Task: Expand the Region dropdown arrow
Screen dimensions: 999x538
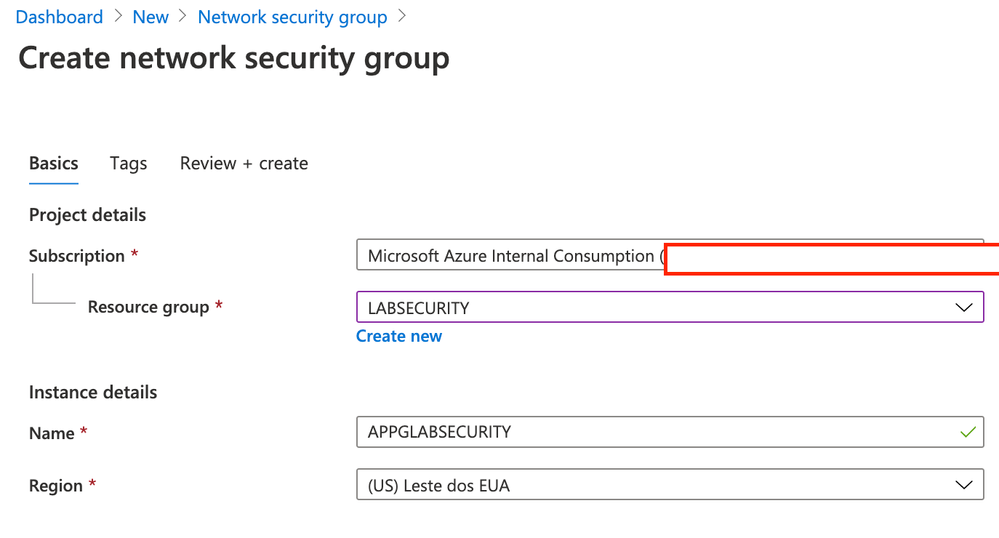Action: click(963, 485)
